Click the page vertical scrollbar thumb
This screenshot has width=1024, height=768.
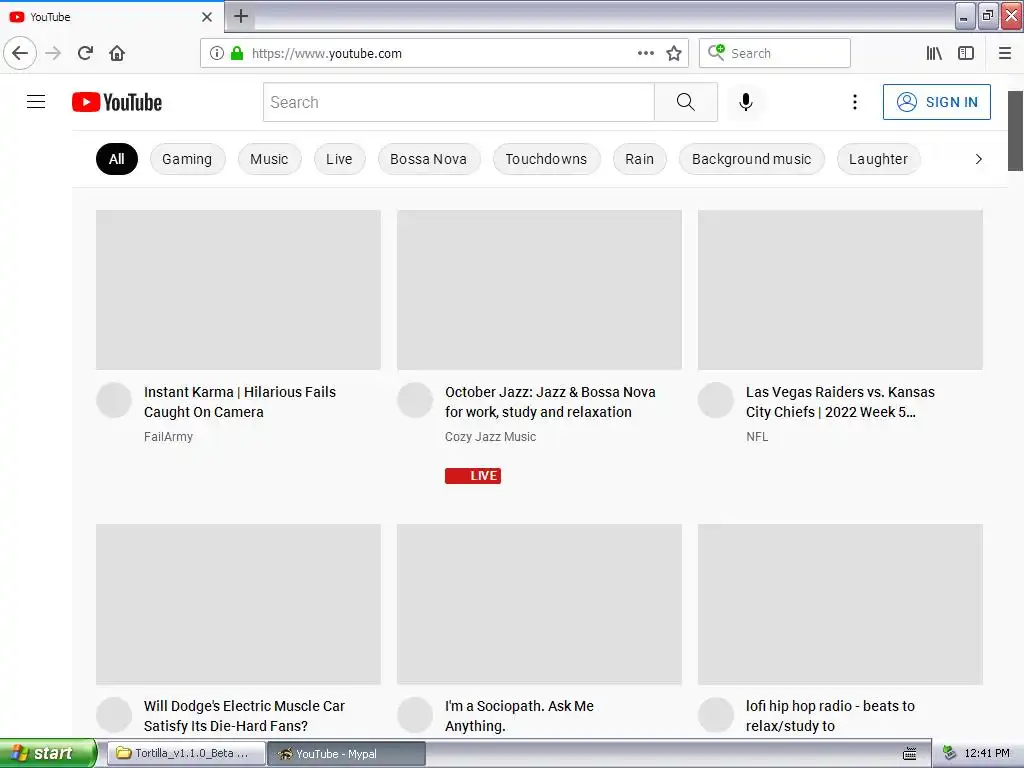tap(1015, 131)
